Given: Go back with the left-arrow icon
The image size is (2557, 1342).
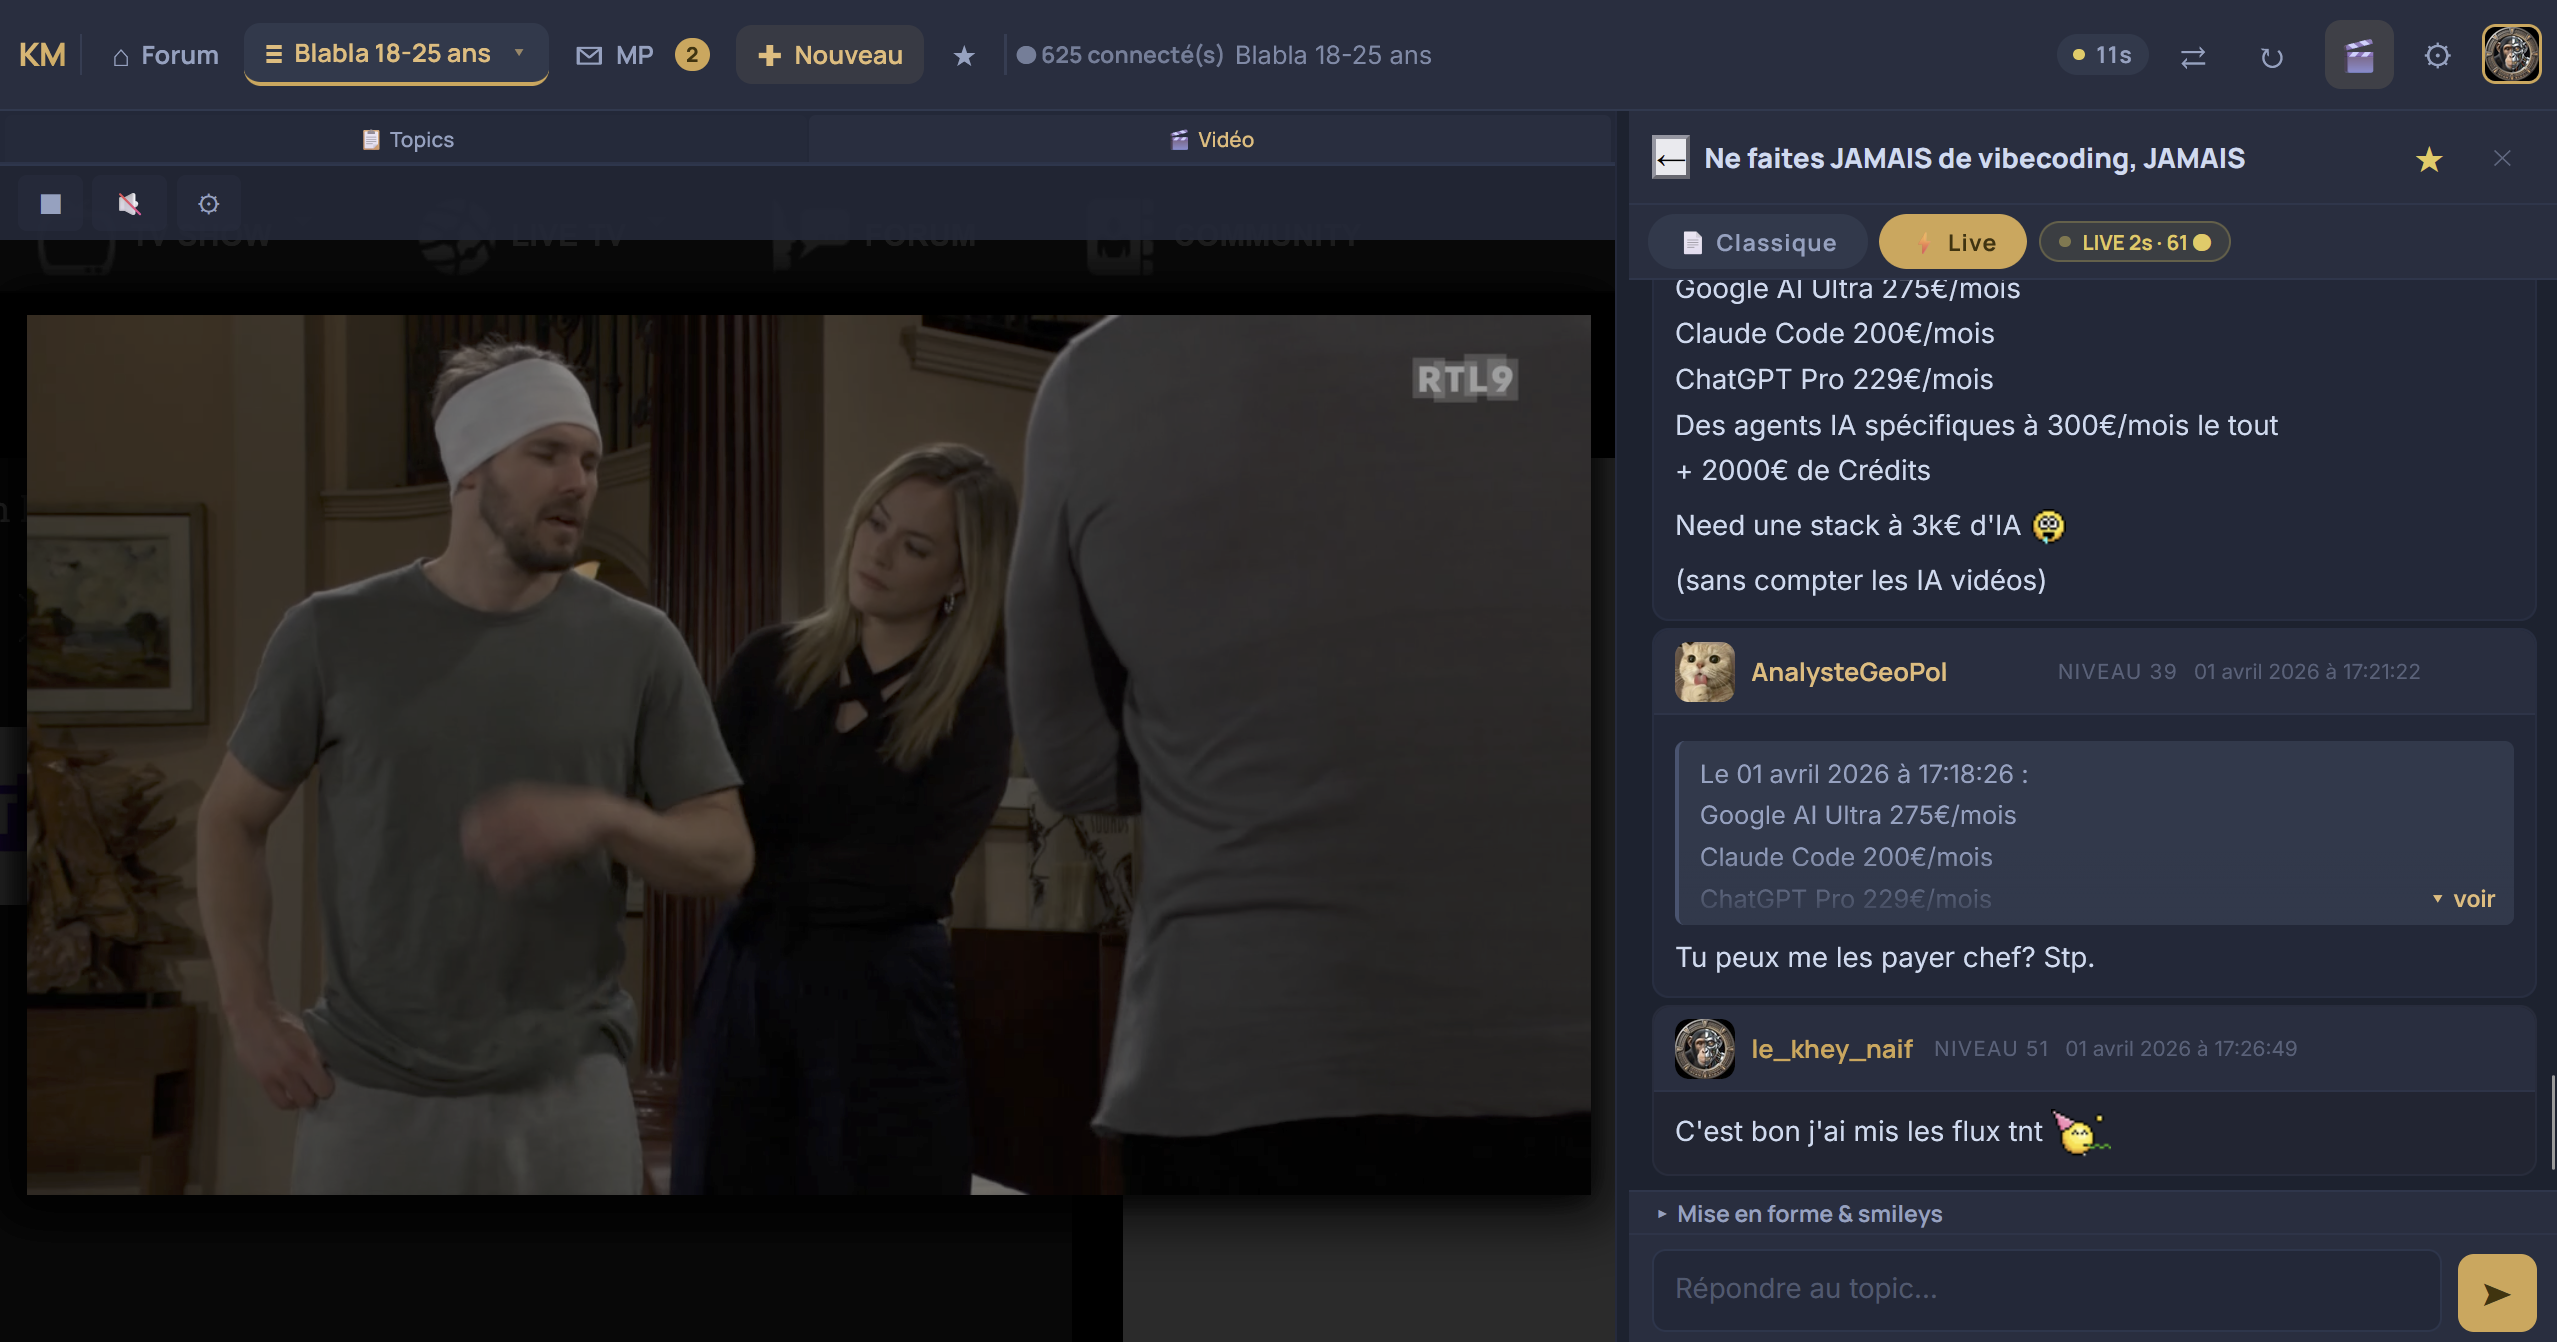Looking at the screenshot, I should (x=1670, y=158).
